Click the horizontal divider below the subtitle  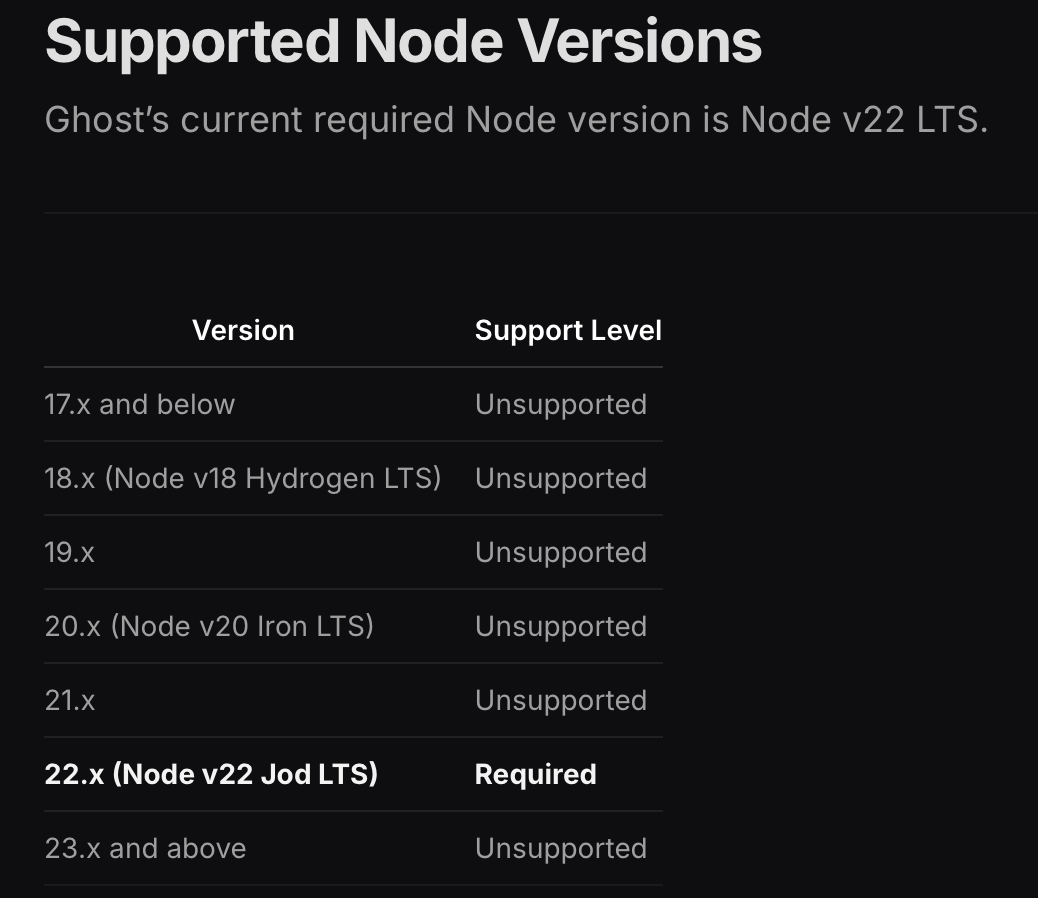[x=540, y=213]
